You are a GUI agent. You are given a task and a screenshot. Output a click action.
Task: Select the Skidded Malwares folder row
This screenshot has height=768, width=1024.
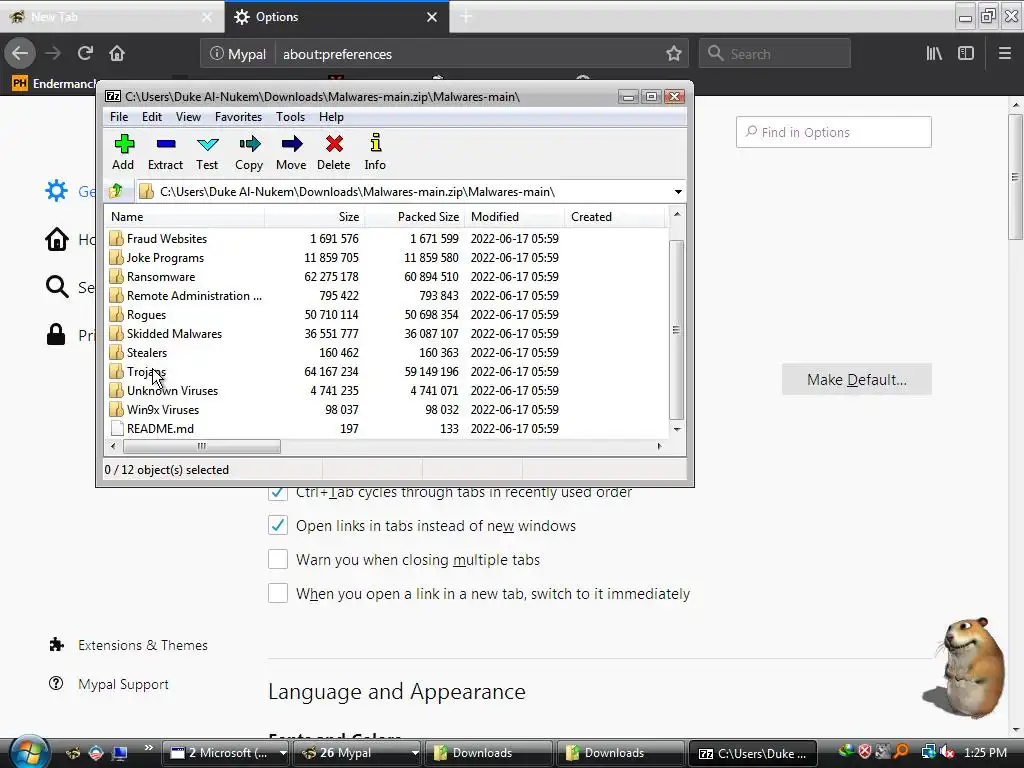[x=385, y=334]
